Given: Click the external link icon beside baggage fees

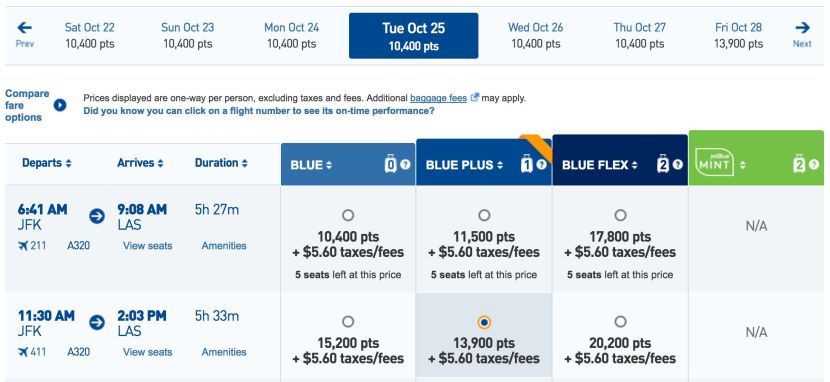Looking at the screenshot, I should [x=475, y=98].
